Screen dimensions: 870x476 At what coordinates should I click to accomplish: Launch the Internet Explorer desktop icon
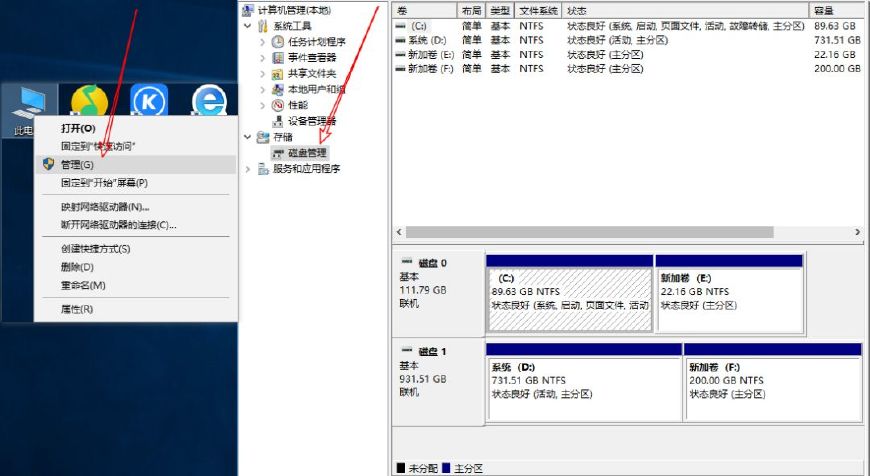pyautogui.click(x=209, y=101)
